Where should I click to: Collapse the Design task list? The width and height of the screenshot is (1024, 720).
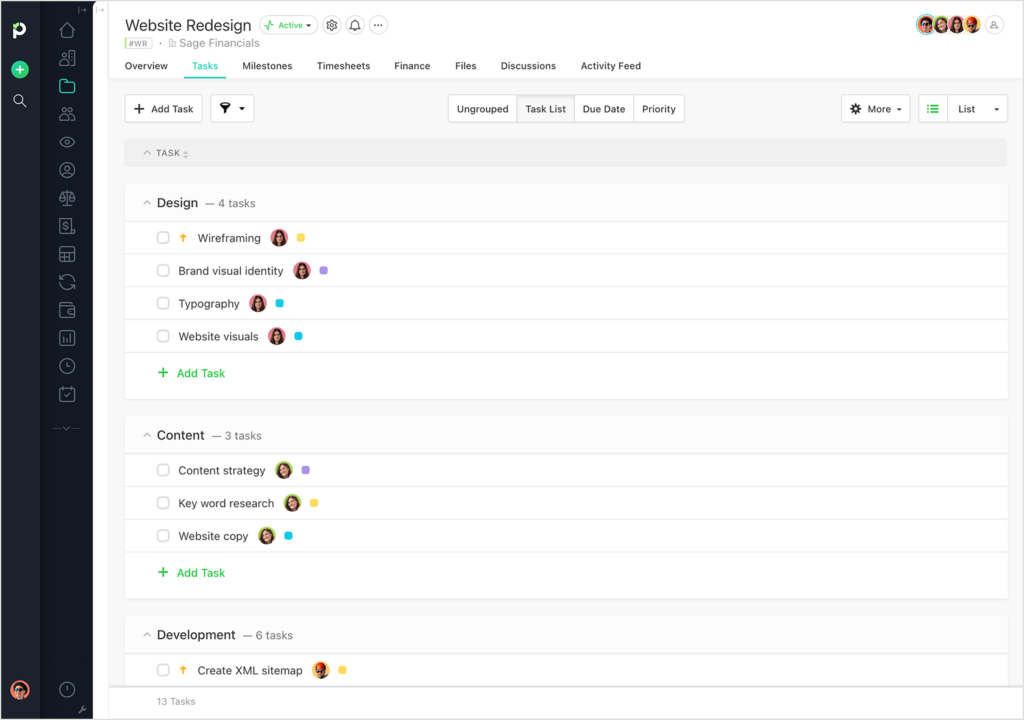pos(147,203)
